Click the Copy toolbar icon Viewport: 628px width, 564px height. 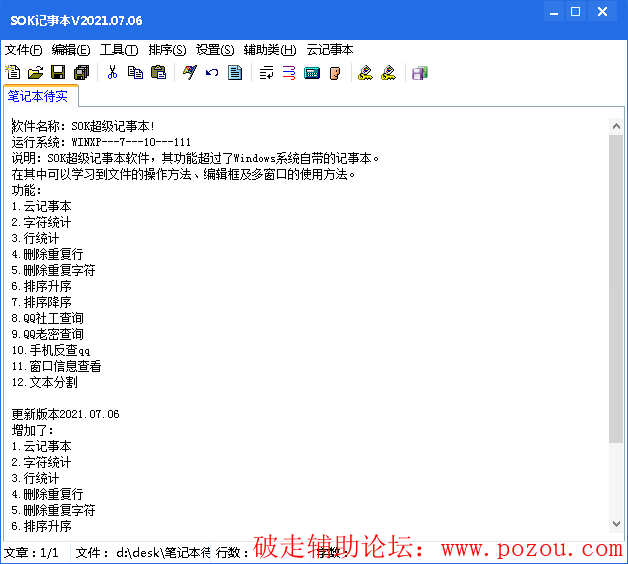[x=135, y=73]
